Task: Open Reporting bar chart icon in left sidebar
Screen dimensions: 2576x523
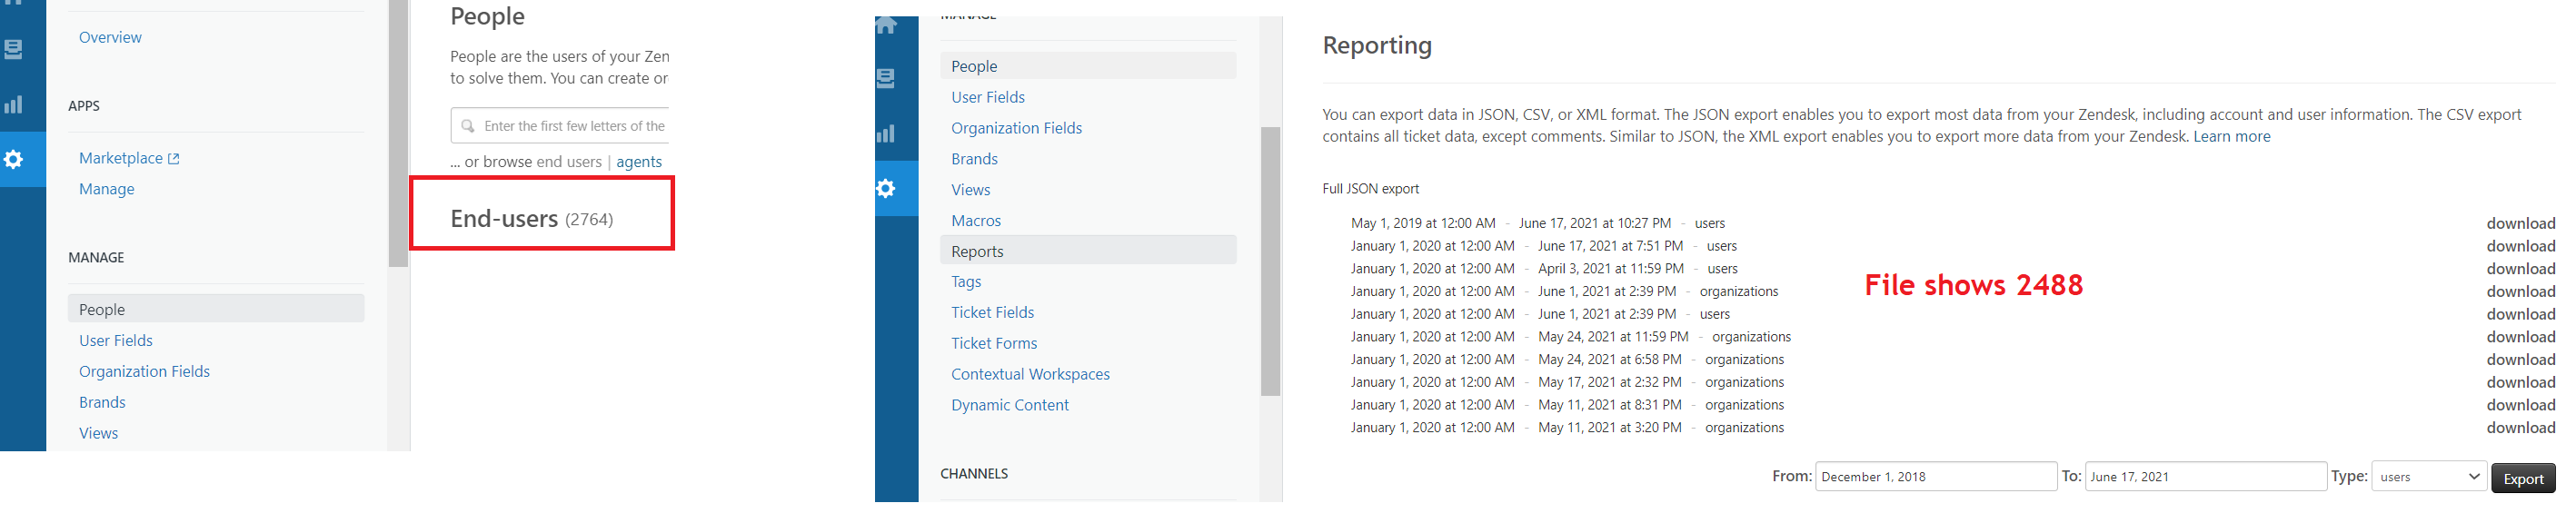Action: click(x=14, y=105)
